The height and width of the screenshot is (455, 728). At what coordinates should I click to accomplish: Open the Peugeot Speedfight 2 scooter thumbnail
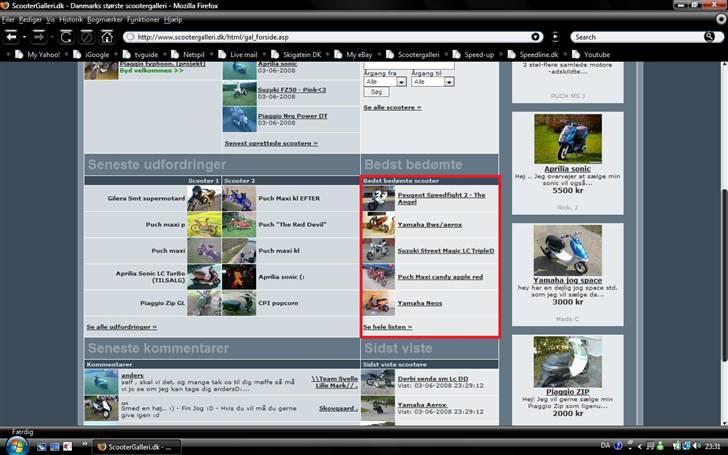[x=378, y=199]
